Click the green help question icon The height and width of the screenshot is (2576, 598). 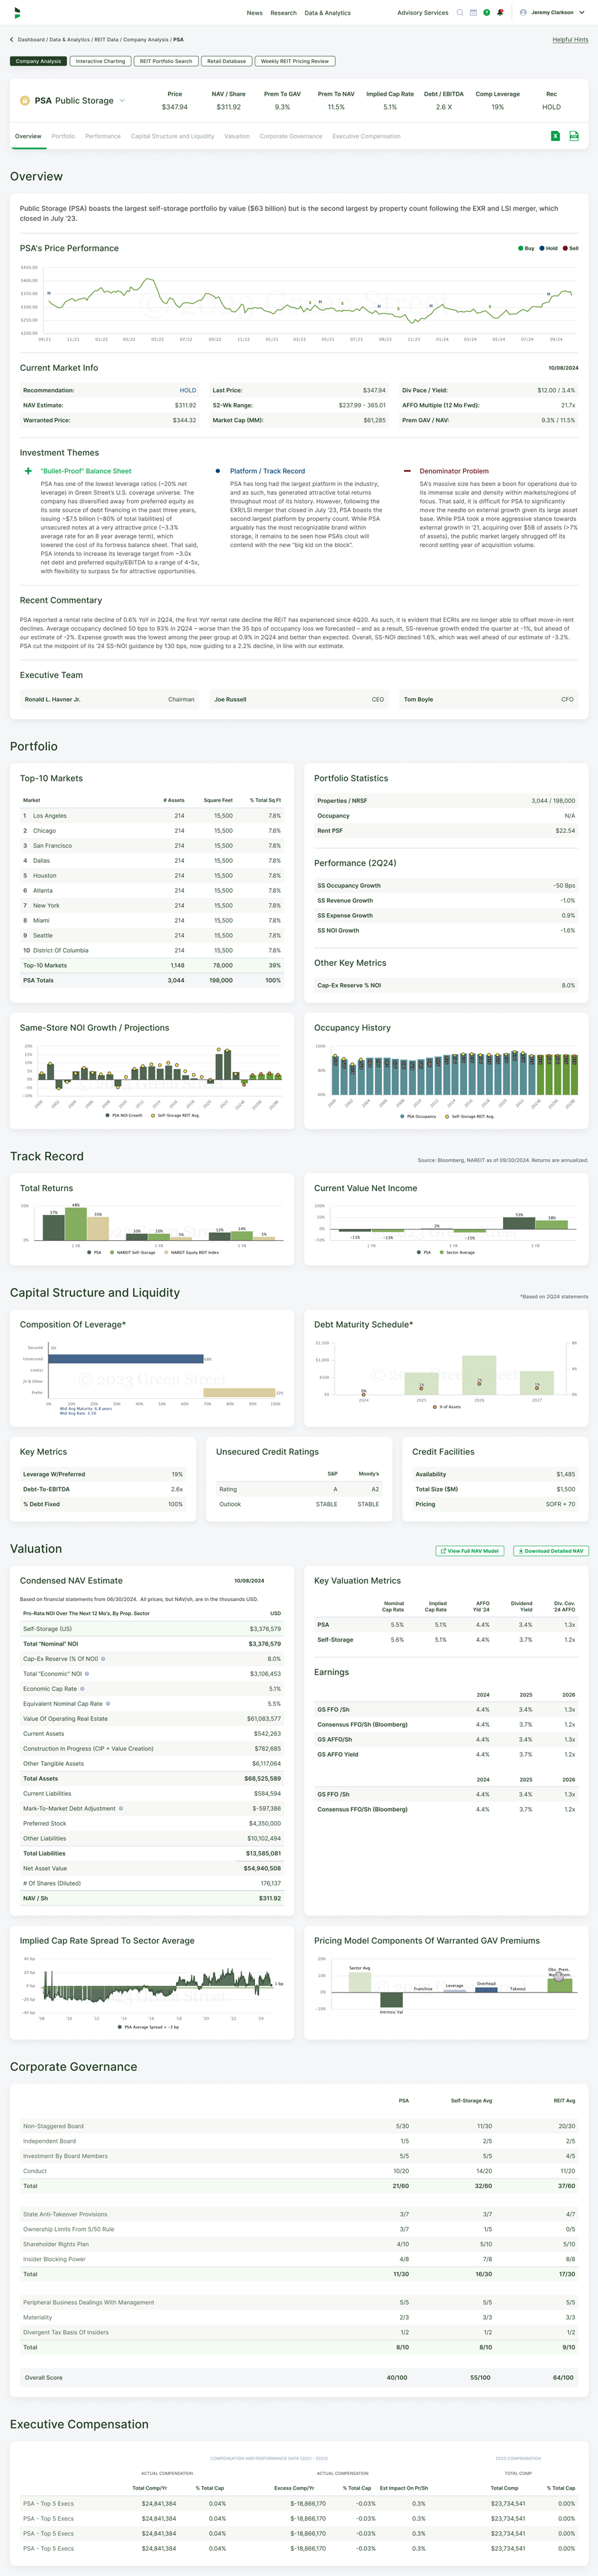tap(486, 13)
